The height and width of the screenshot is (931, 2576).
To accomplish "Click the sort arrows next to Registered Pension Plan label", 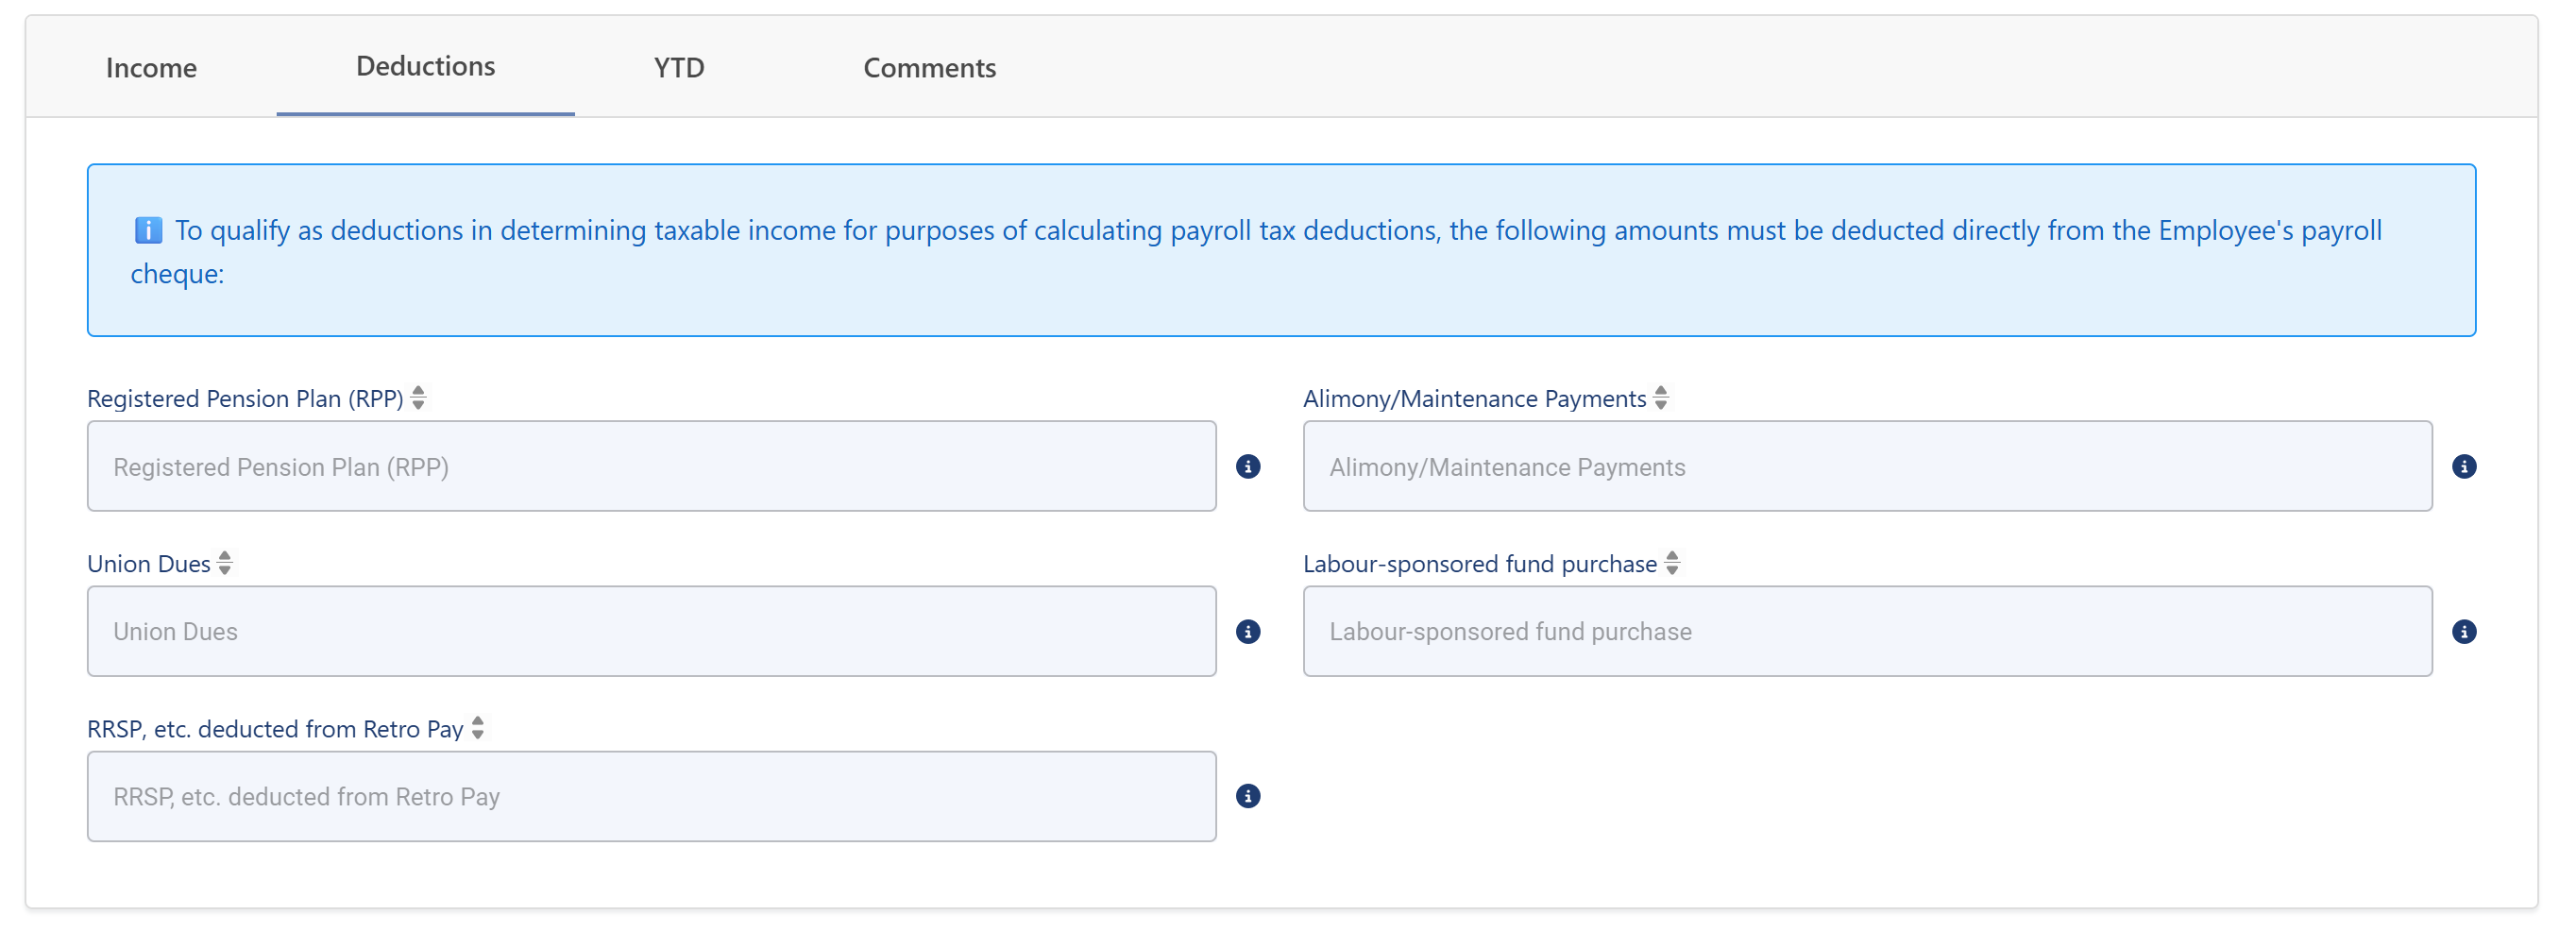I will [x=419, y=398].
